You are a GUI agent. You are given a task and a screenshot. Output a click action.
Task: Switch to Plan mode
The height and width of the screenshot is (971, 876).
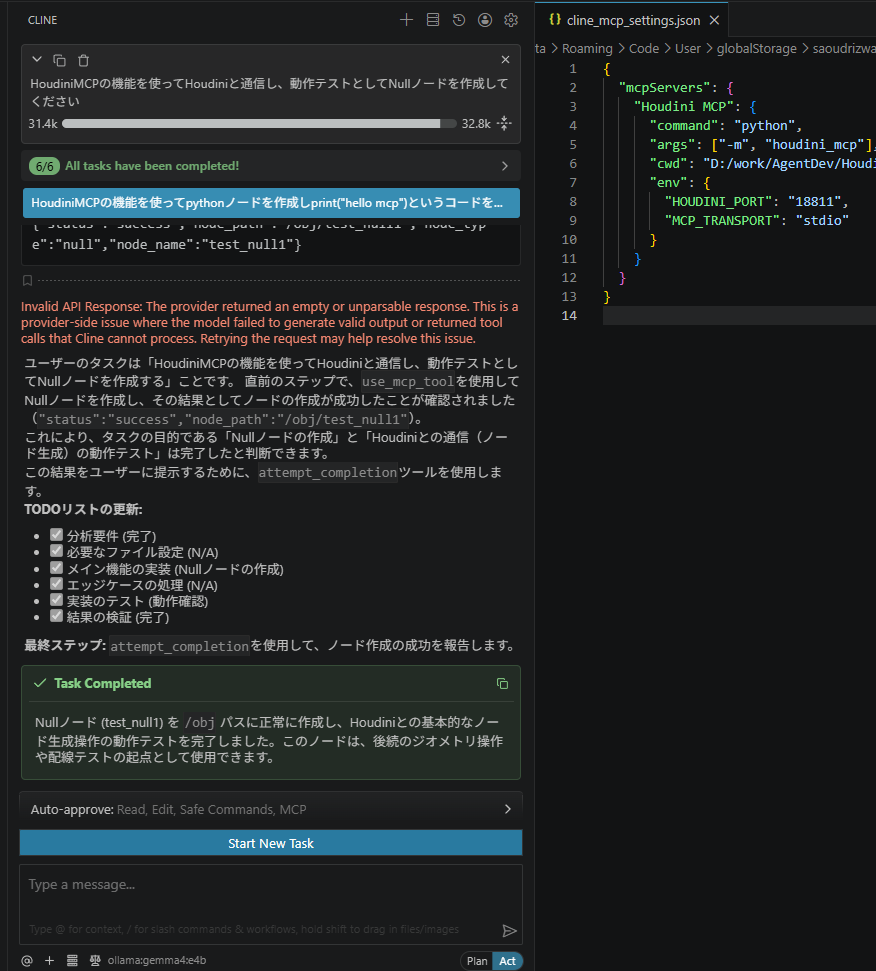pos(477,961)
